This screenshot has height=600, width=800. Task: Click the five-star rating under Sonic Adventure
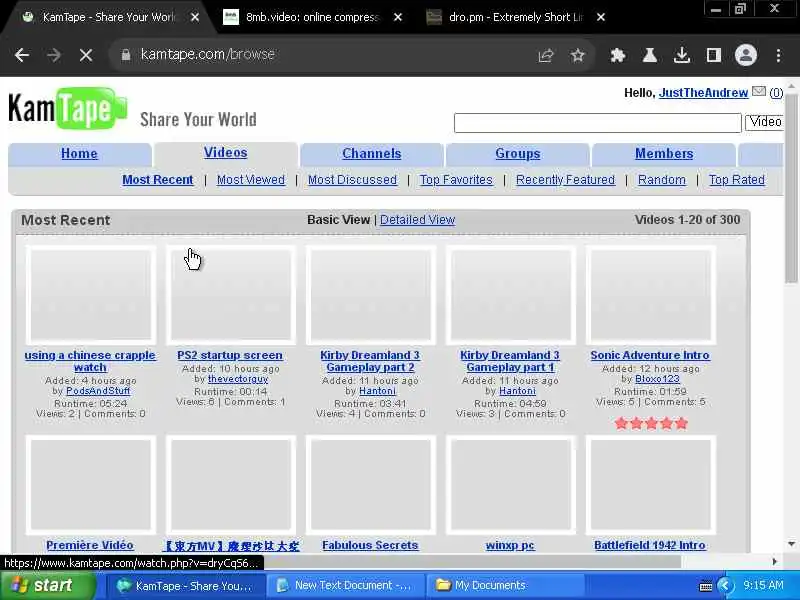(651, 423)
